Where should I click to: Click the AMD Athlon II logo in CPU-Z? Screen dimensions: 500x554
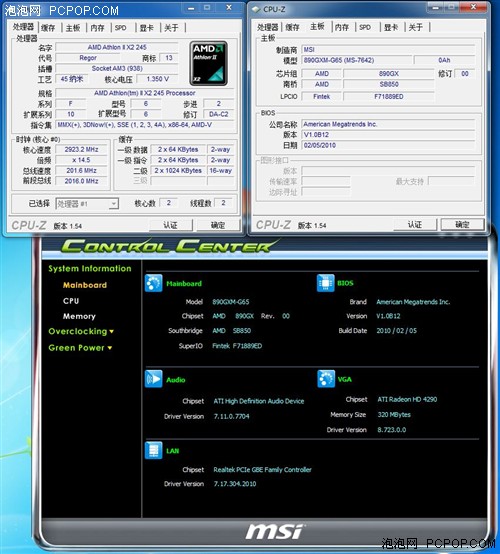(208, 64)
